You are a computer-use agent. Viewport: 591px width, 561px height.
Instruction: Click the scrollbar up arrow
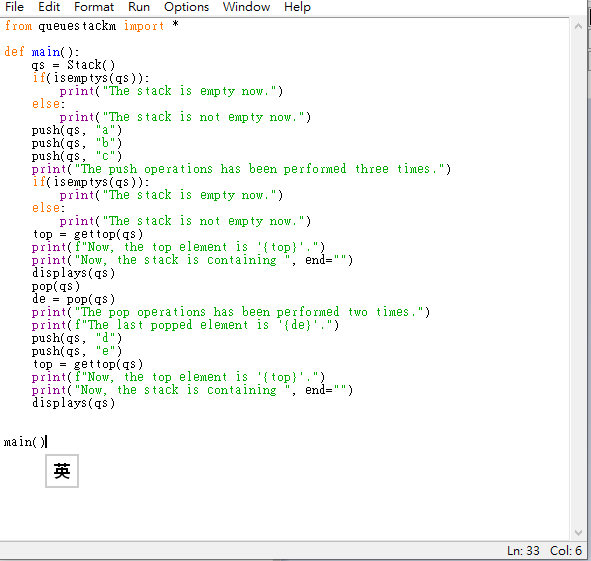[x=578, y=26]
